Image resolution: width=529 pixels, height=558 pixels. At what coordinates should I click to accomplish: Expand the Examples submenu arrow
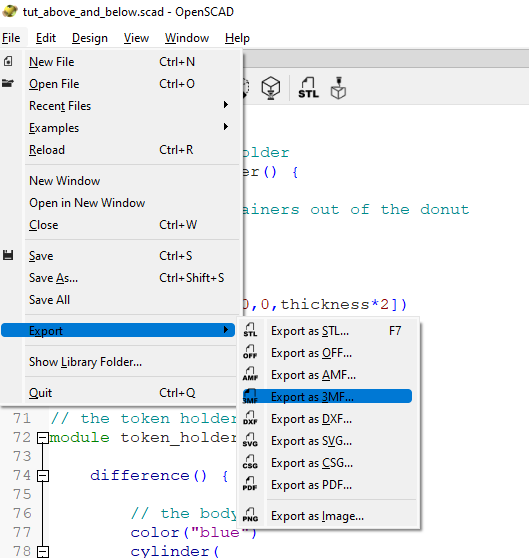pos(226,127)
